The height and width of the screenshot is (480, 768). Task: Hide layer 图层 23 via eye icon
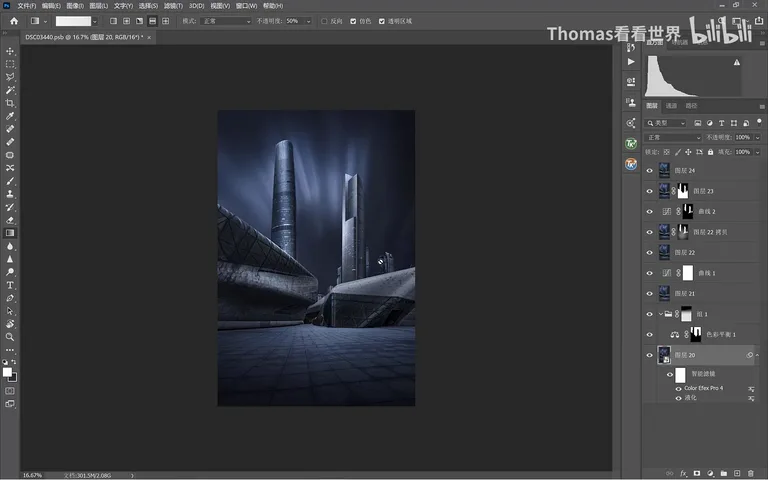(649, 192)
